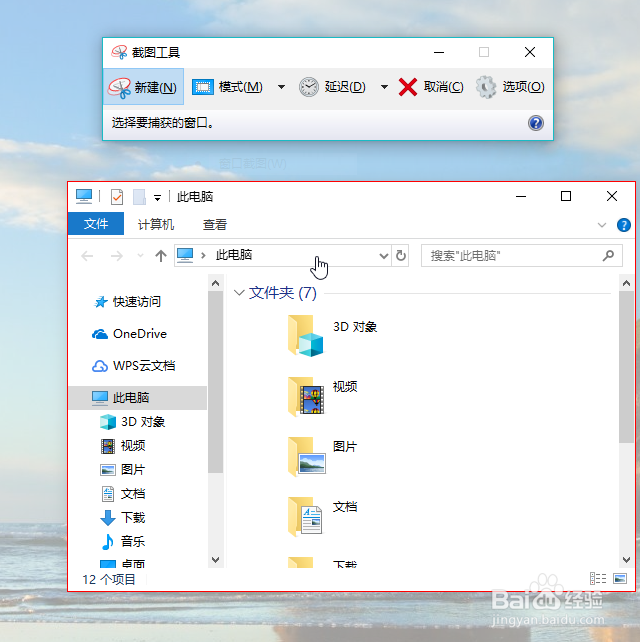Select the 文档 folder icon

(x=305, y=516)
